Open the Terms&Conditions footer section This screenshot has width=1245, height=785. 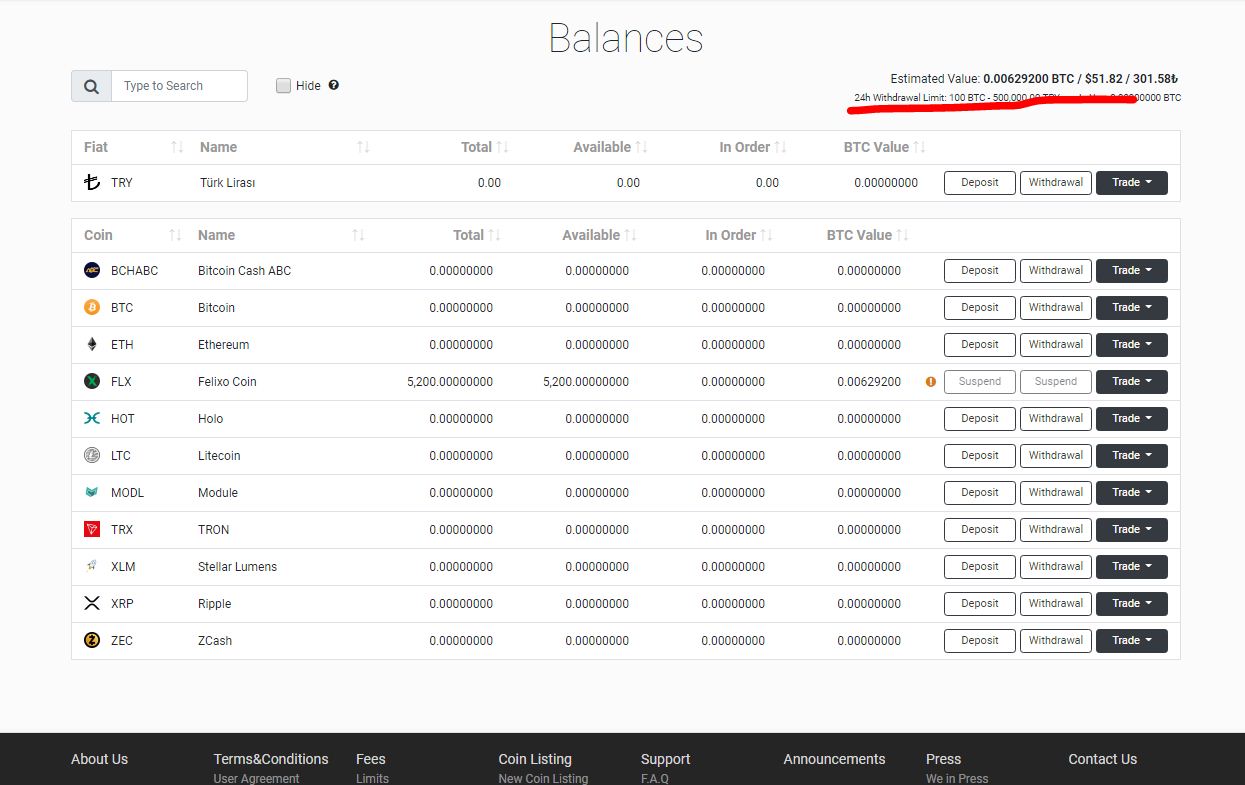point(271,759)
